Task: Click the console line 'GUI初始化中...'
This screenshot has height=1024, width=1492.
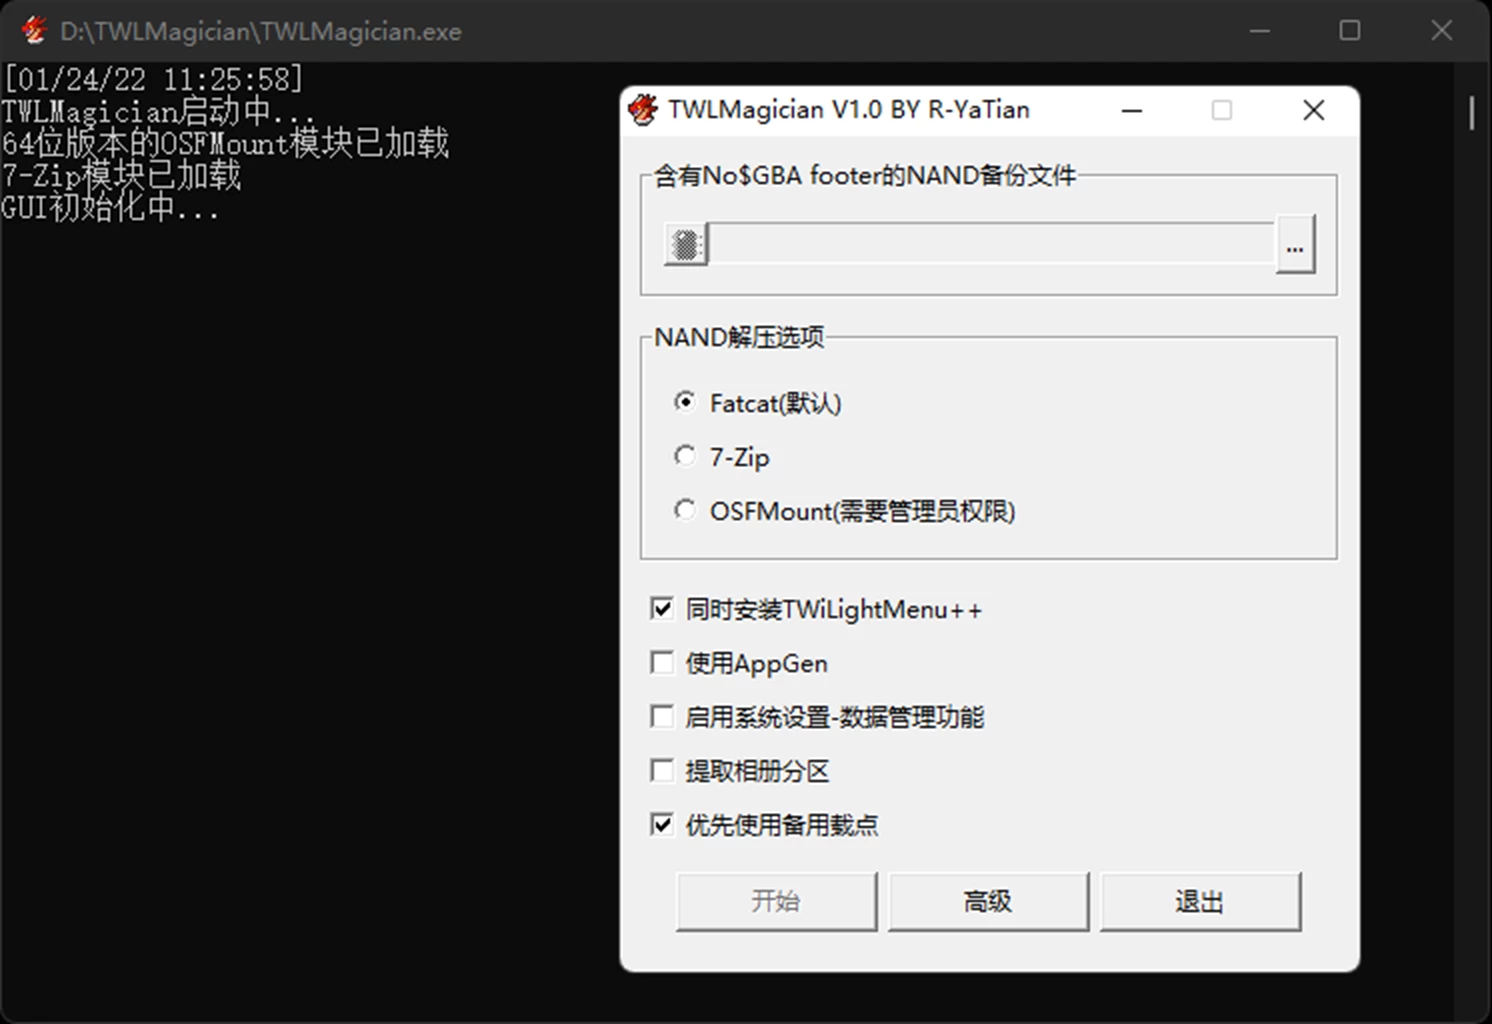Action: coord(110,208)
